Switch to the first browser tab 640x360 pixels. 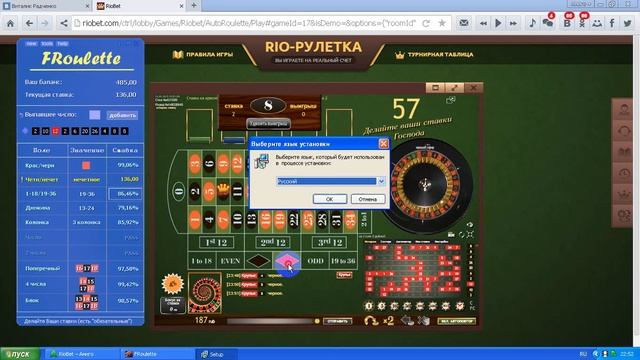[46, 6]
